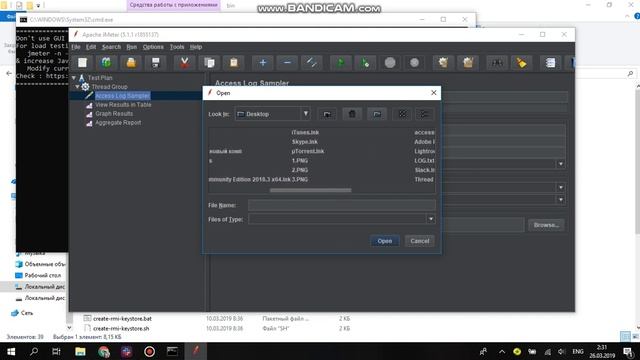
Task: Open the Files of Type dropdown
Action: [431, 219]
